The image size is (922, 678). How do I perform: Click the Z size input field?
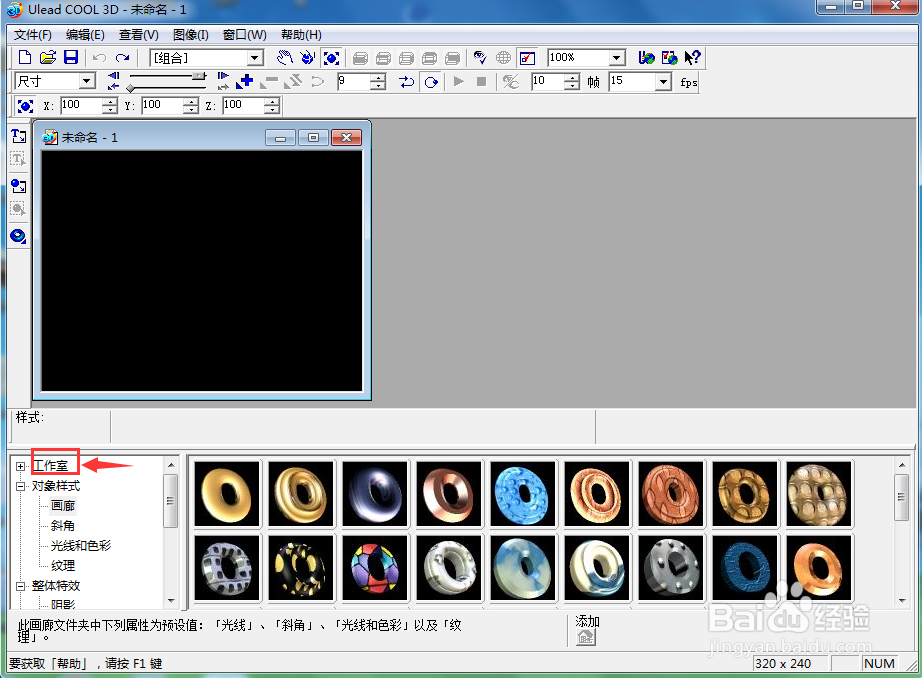coord(243,105)
